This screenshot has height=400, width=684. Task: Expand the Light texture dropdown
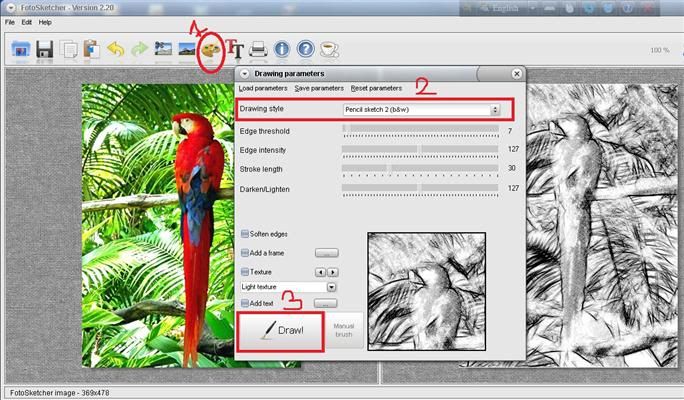coord(331,287)
